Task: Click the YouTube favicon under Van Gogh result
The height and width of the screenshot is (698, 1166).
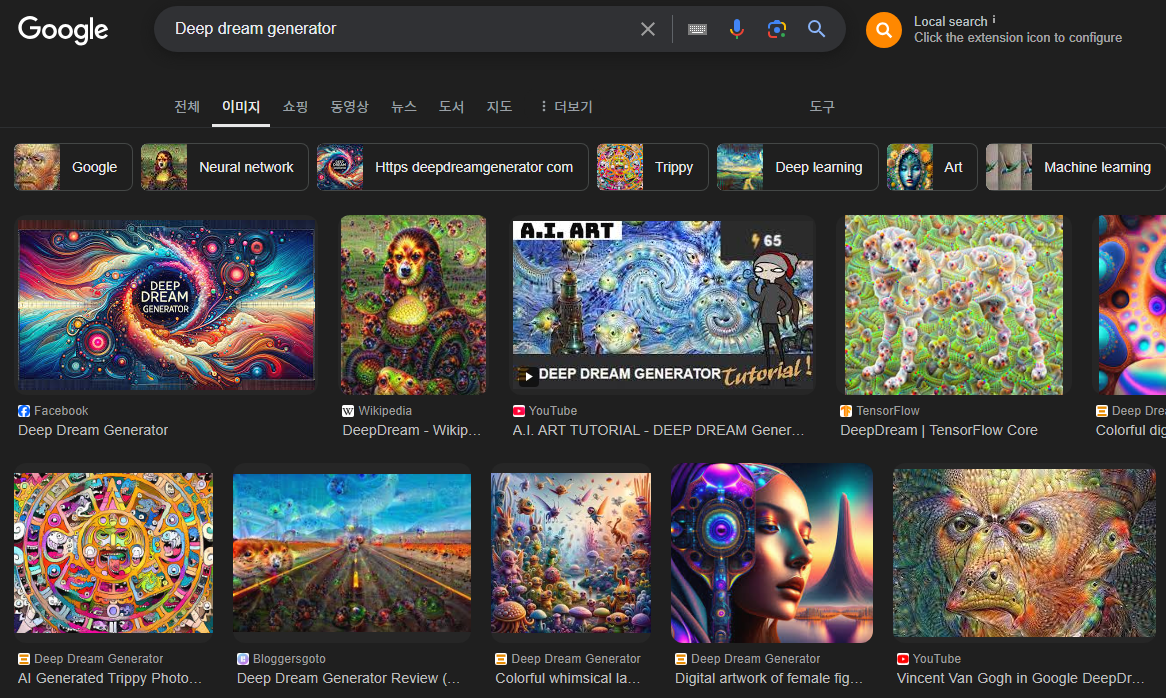Action: pyautogui.click(x=903, y=659)
